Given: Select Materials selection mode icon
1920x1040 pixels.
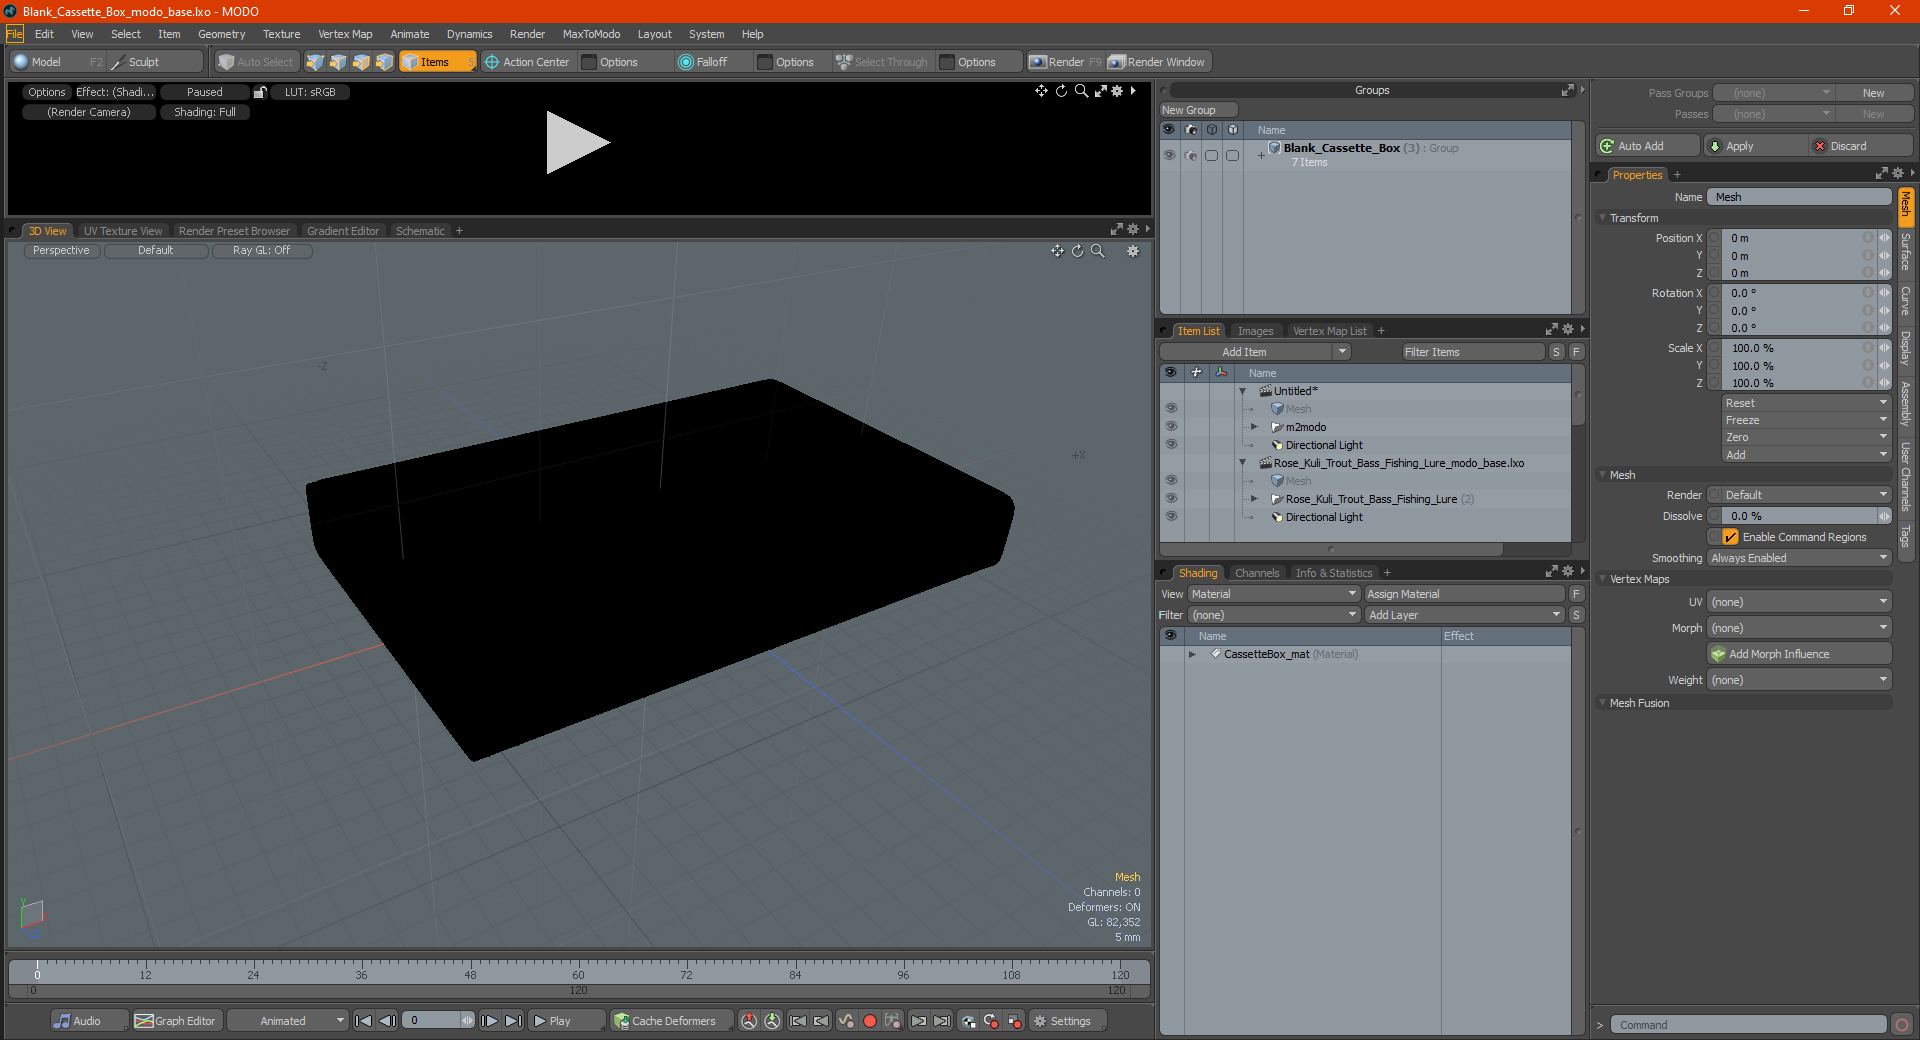Looking at the screenshot, I should coord(384,62).
